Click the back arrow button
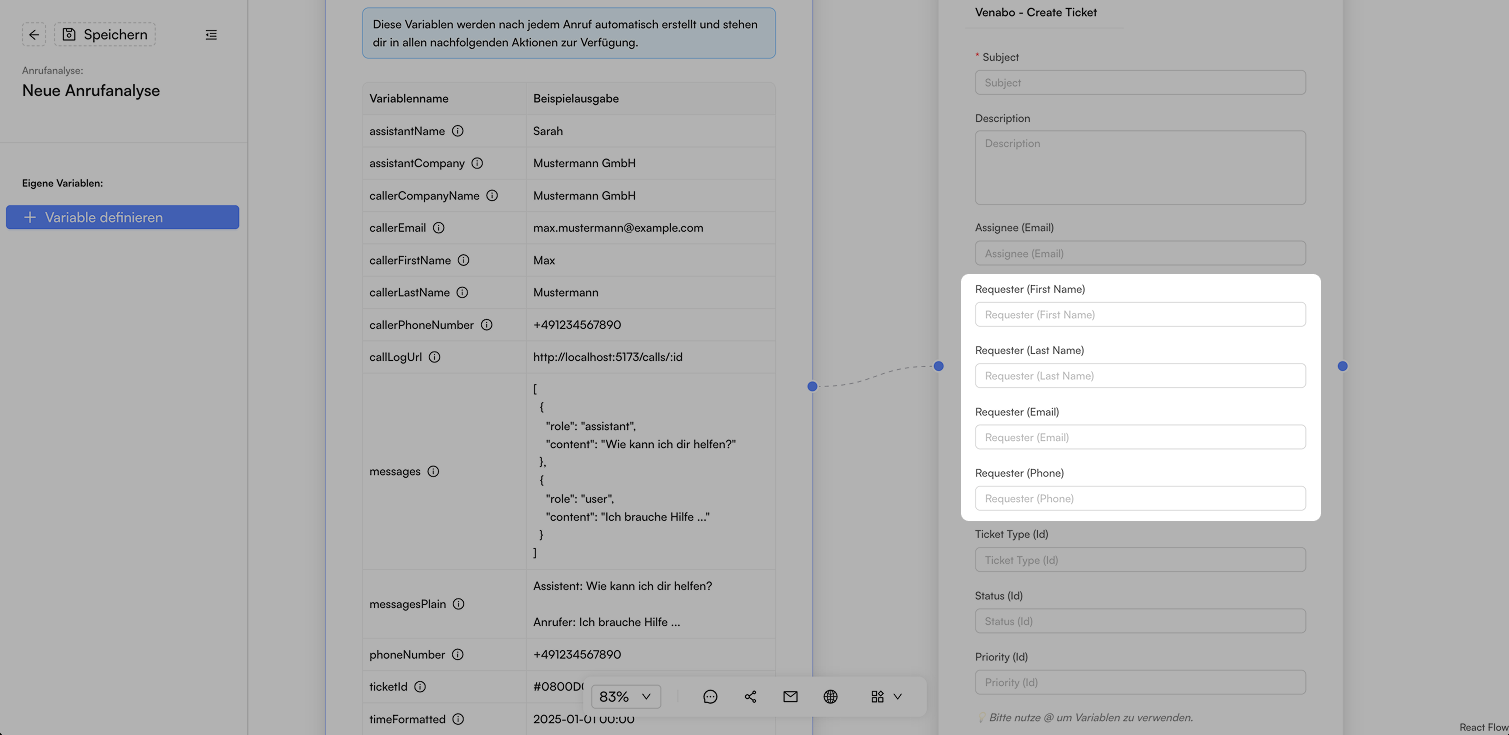 (34, 35)
